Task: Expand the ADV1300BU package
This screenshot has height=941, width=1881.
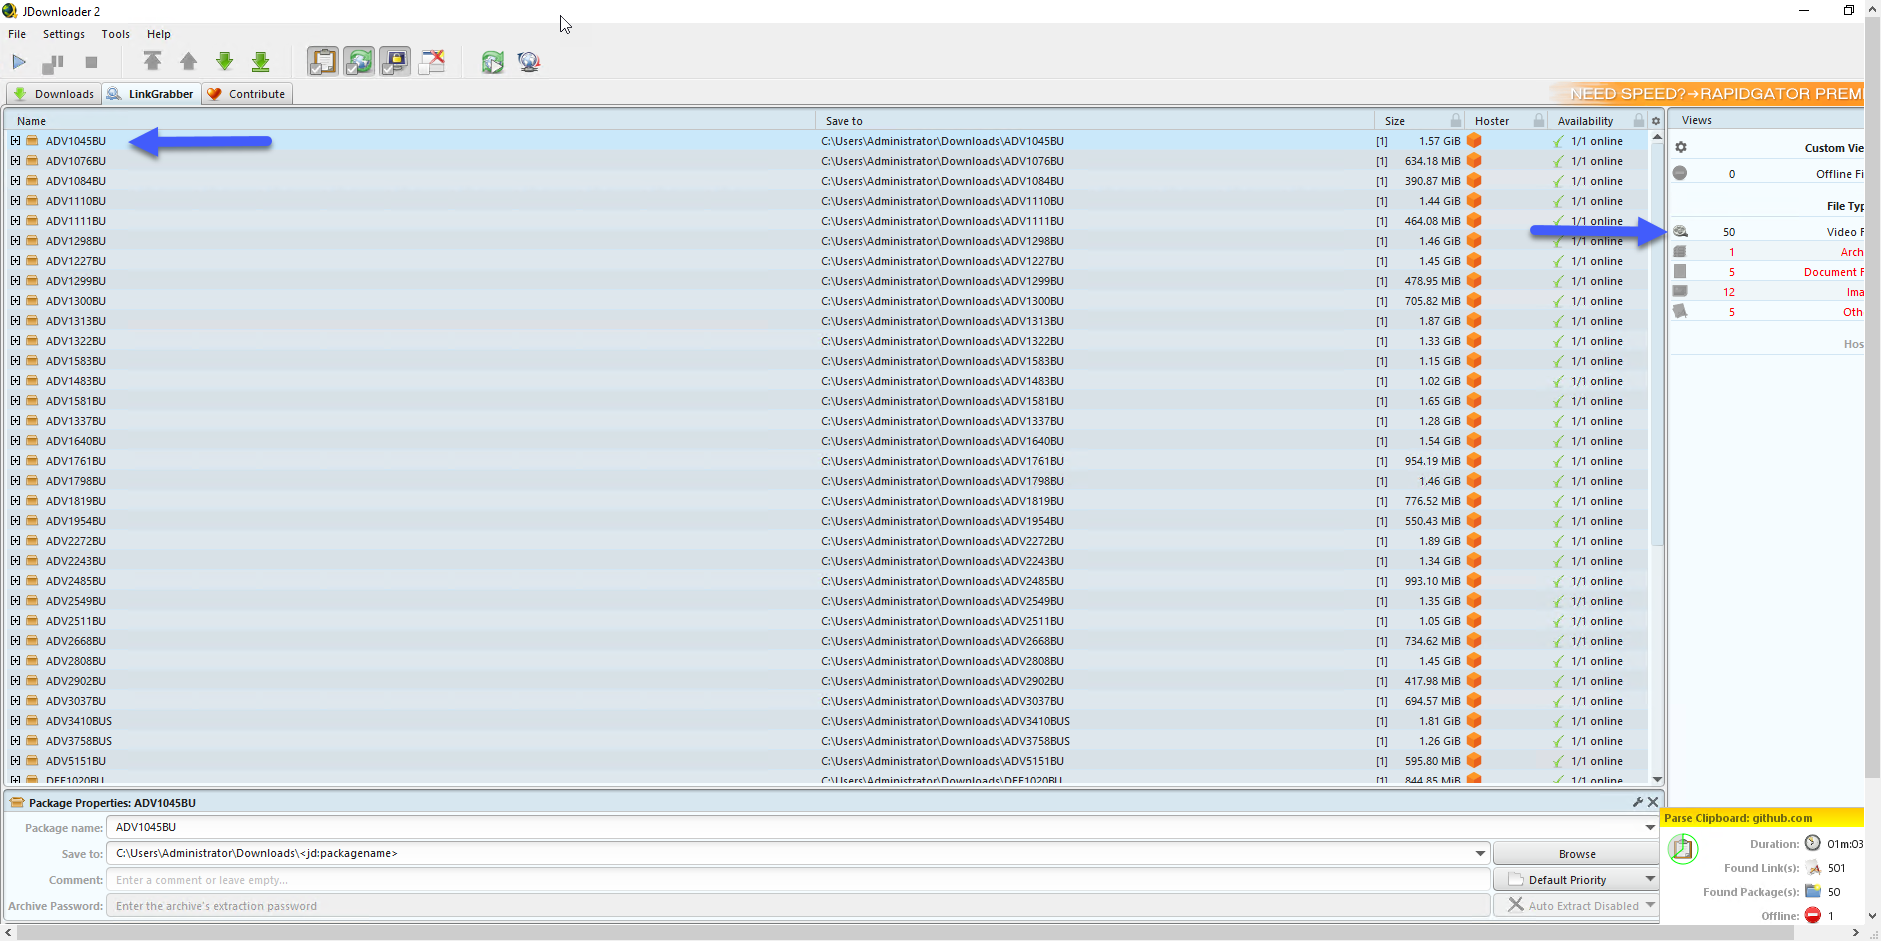Action: point(15,301)
